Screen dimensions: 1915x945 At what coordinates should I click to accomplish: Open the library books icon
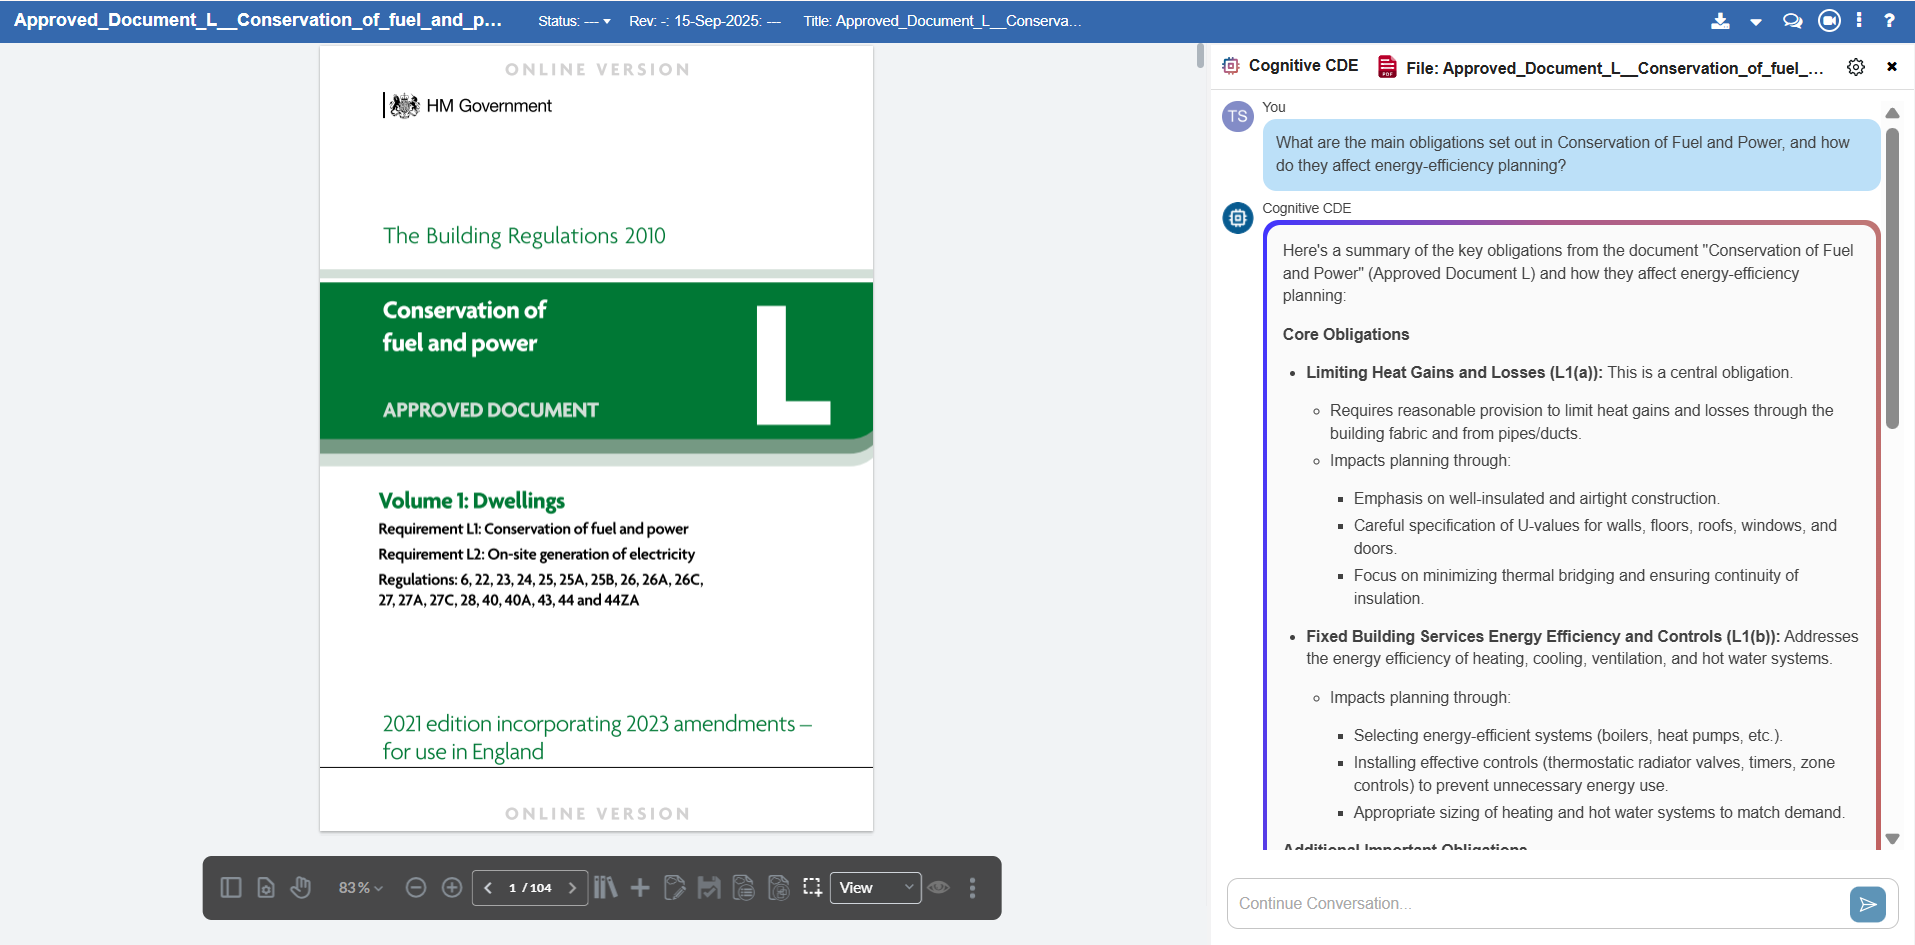605,888
